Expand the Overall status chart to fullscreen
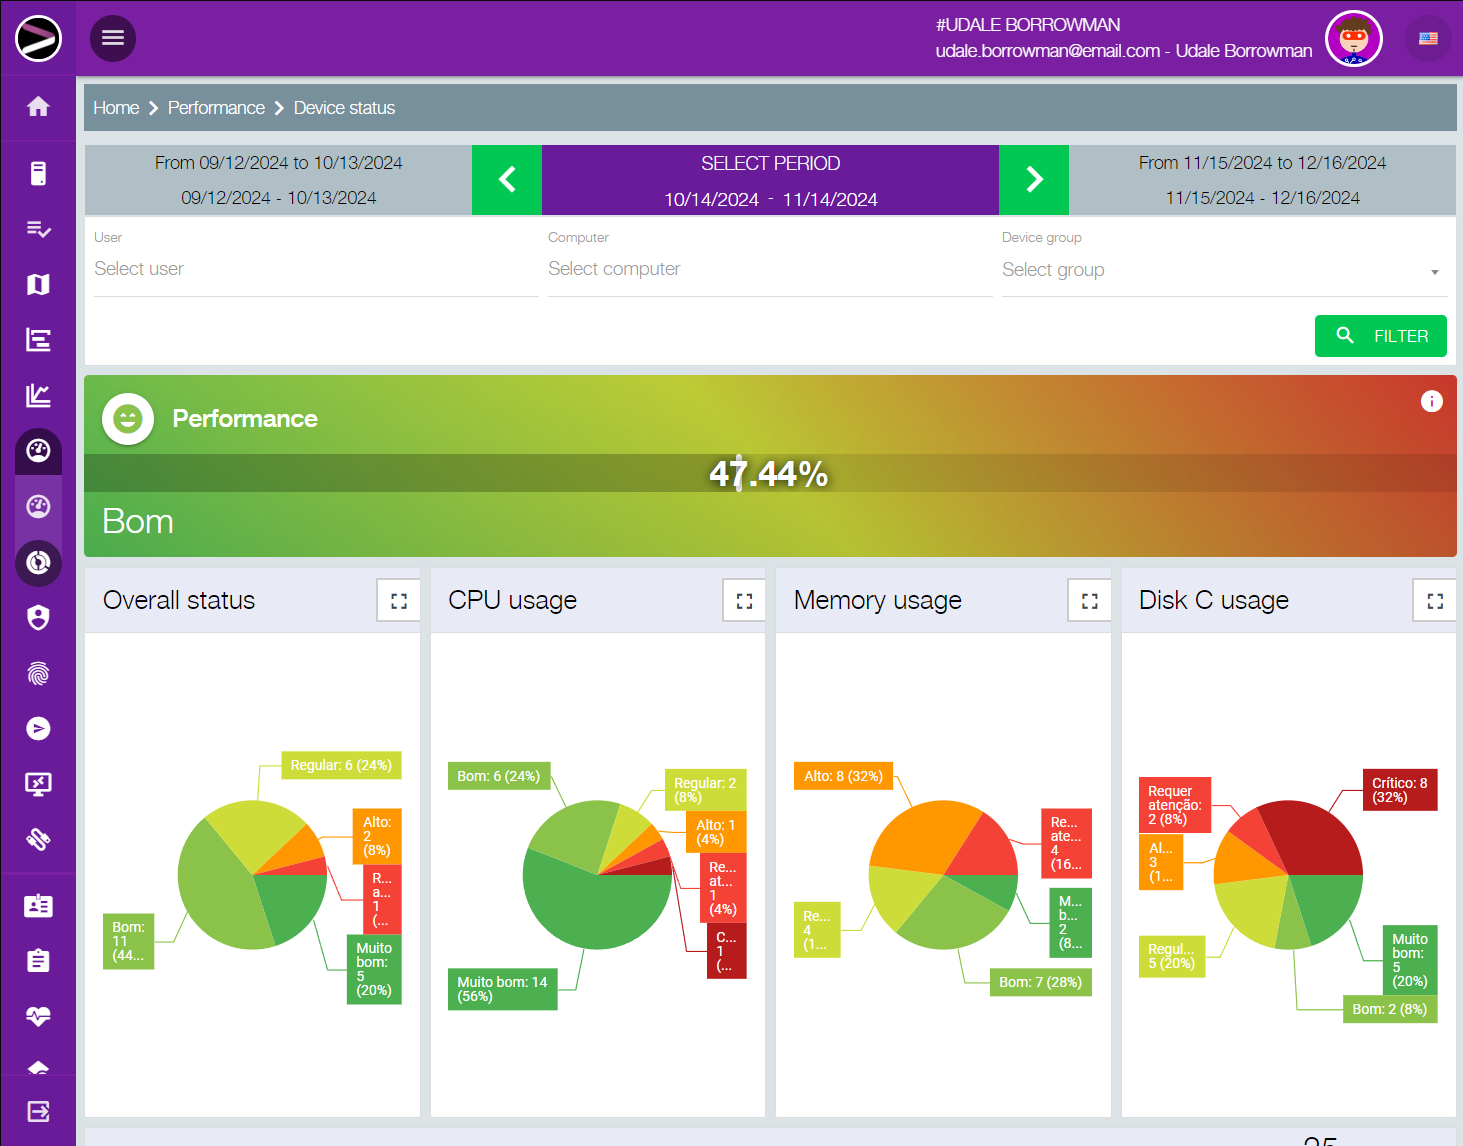1463x1146 pixels. [399, 601]
